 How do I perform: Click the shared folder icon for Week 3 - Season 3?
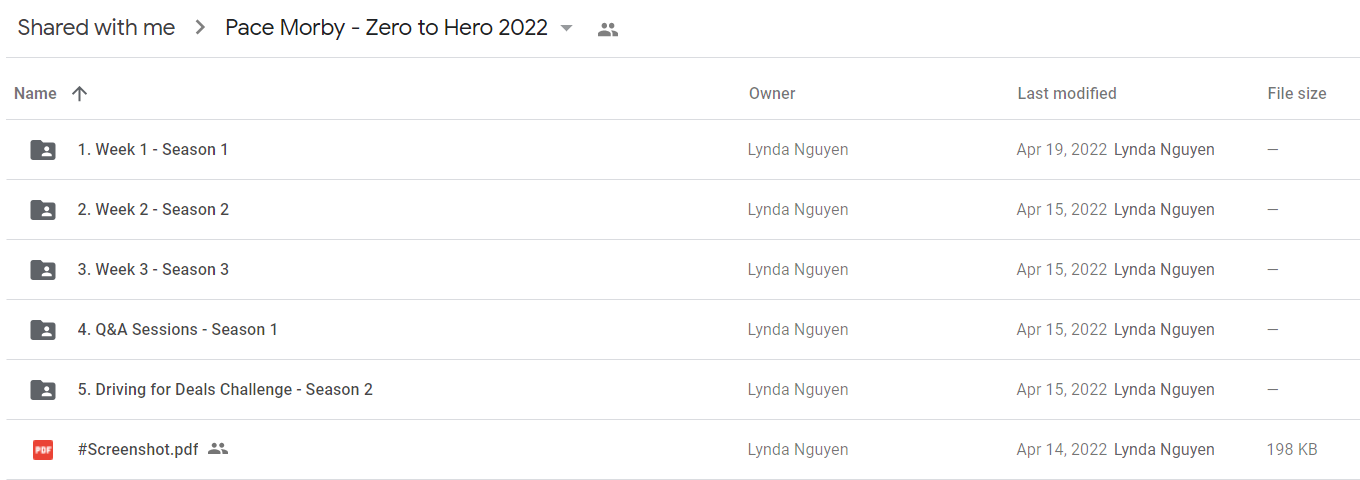(43, 270)
